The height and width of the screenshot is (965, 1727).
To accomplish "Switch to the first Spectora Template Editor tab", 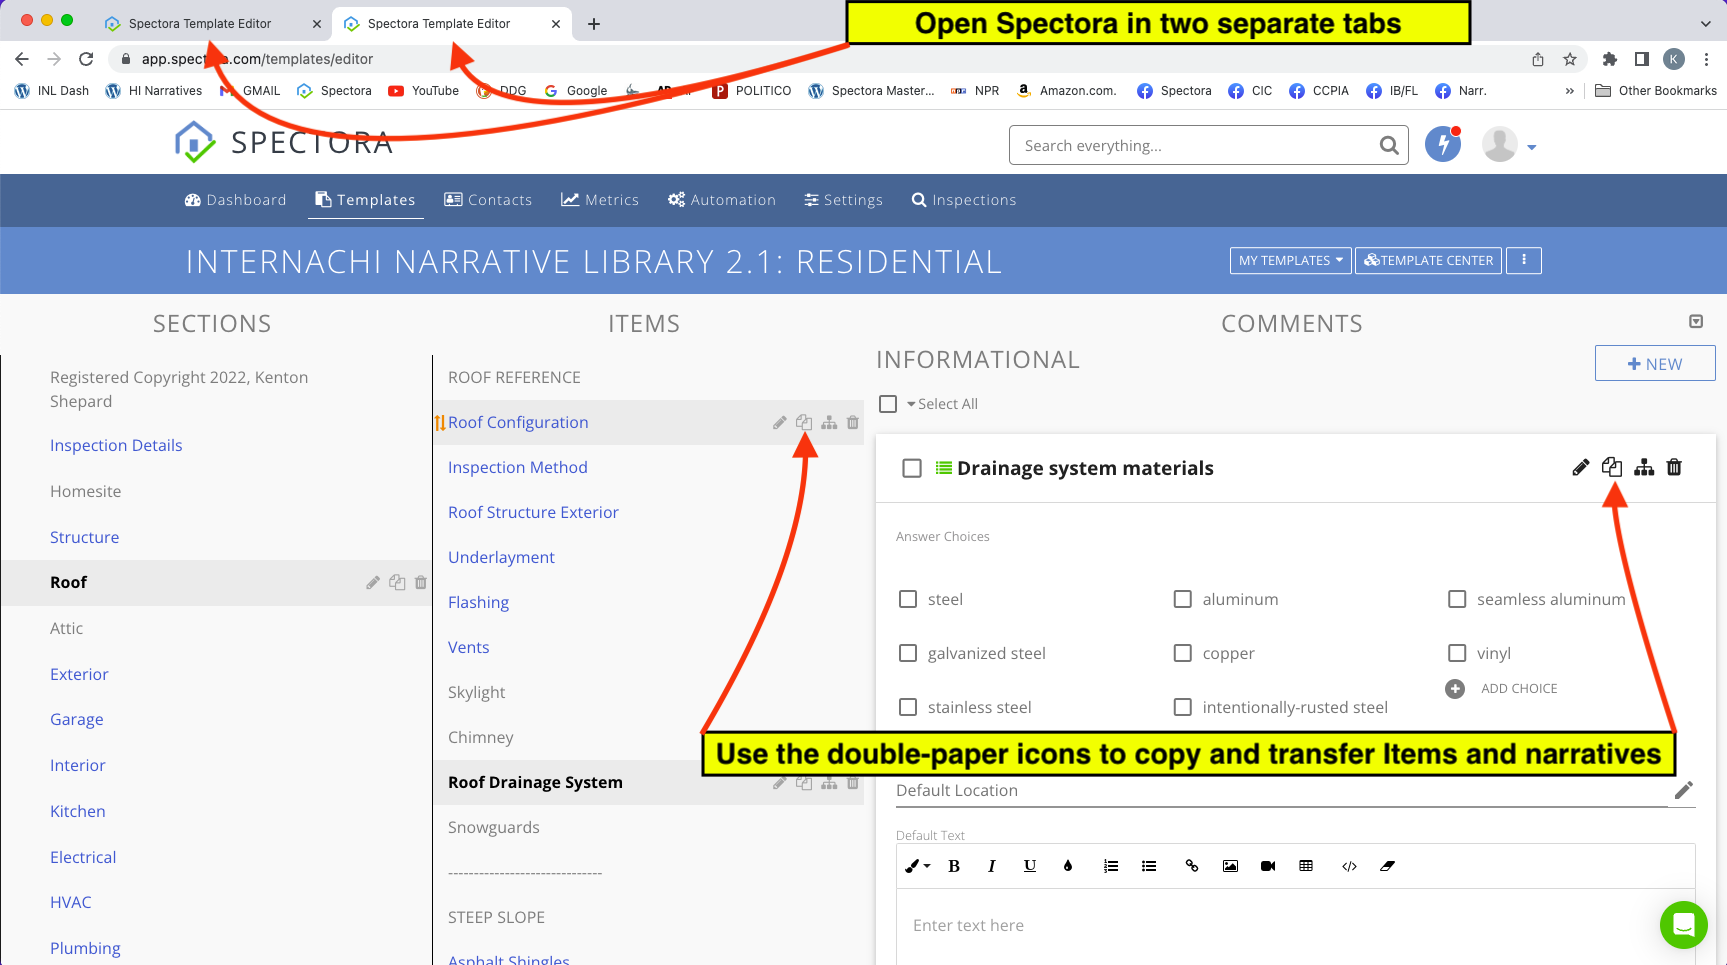I will click(212, 23).
